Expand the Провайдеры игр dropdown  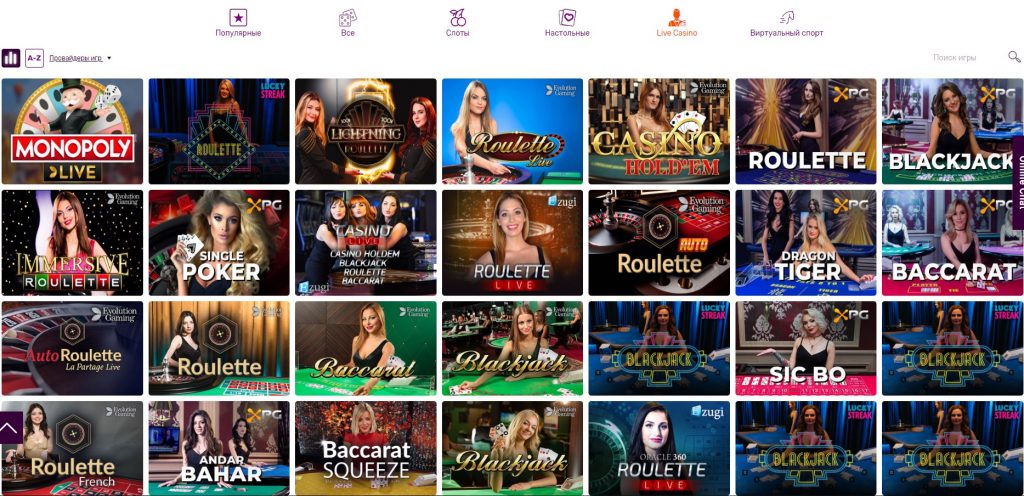point(80,58)
